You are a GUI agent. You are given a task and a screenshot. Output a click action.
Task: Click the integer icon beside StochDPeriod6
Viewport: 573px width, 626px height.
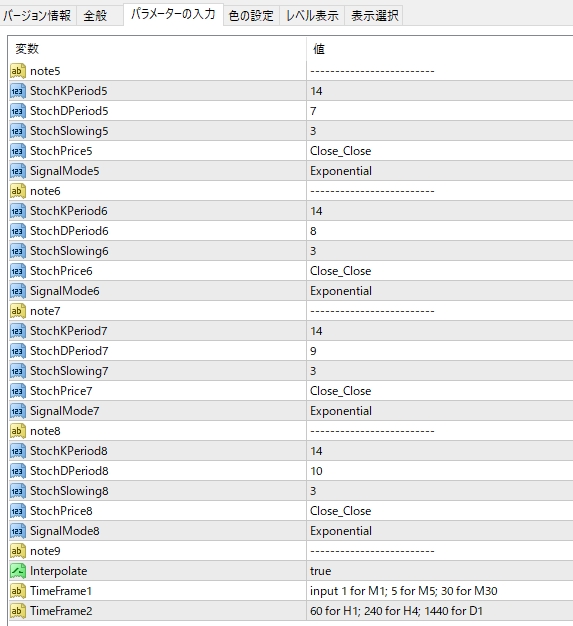(x=18, y=231)
